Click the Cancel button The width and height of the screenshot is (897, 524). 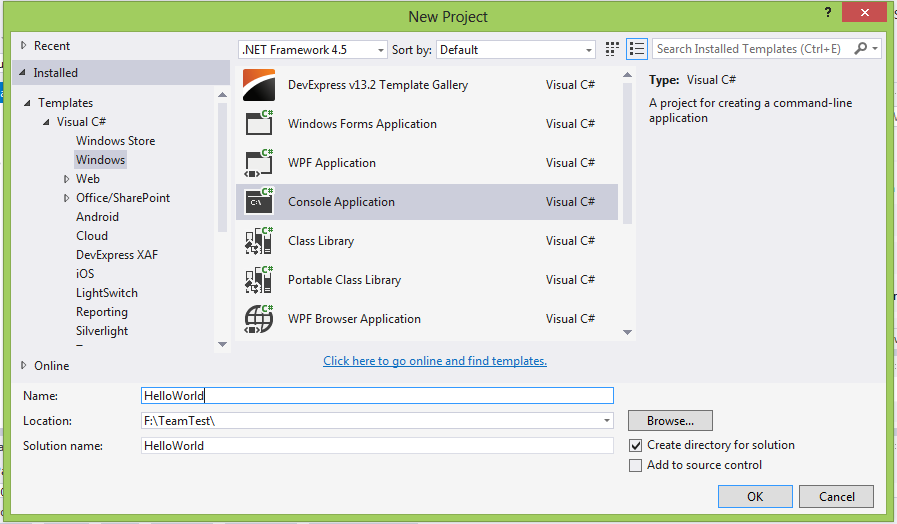tap(836, 497)
